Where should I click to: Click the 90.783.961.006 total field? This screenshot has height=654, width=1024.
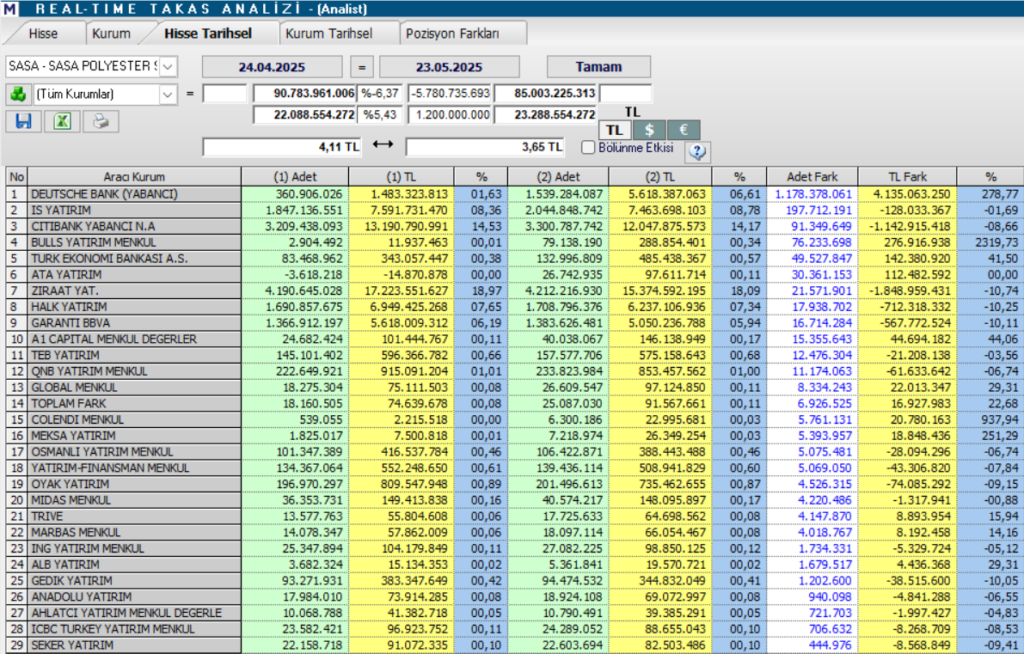click(304, 93)
